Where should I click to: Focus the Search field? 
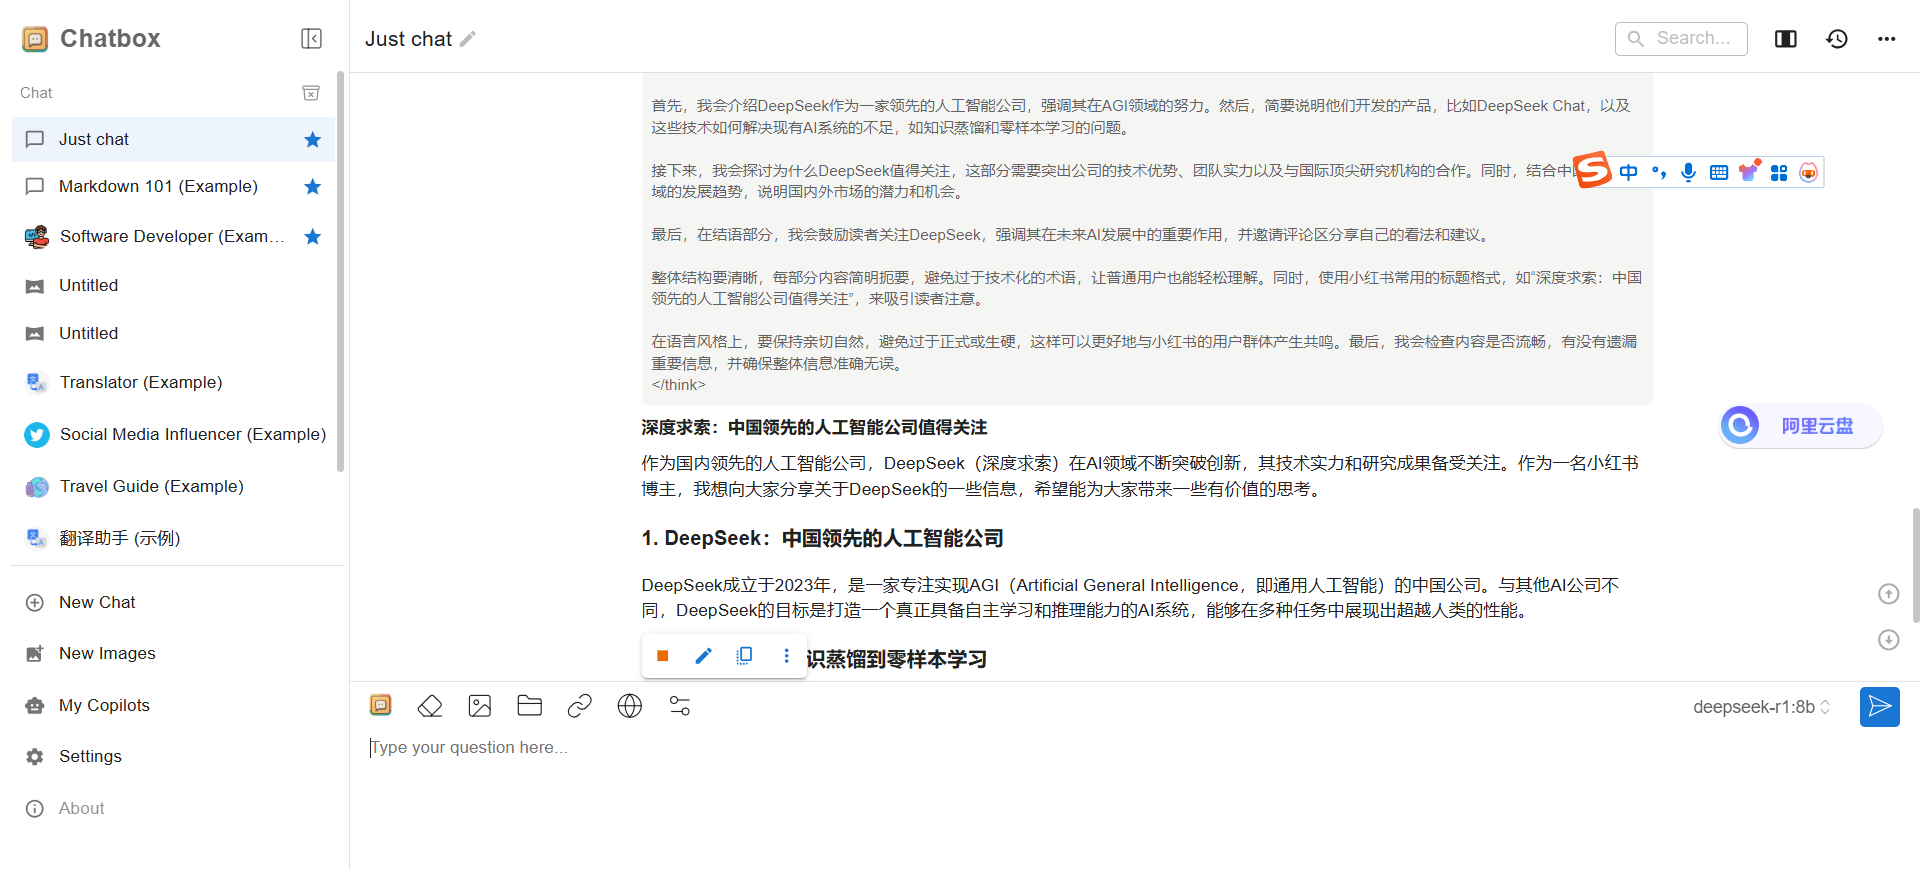click(1681, 39)
